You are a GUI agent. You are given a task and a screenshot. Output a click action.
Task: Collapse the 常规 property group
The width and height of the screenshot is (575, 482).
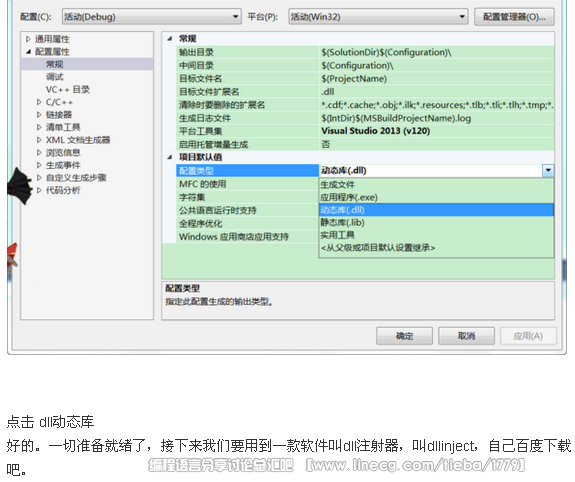point(169,39)
